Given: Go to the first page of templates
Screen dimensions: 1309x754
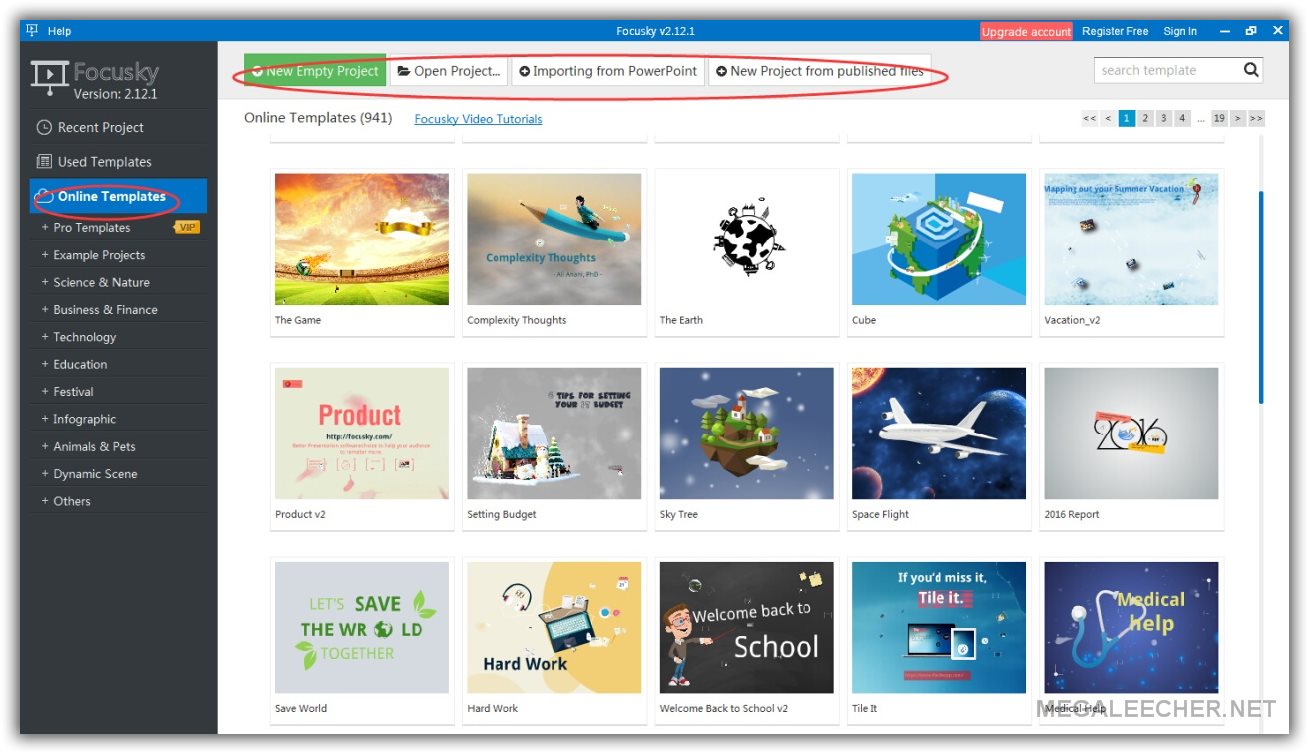Looking at the screenshot, I should click(x=1089, y=118).
